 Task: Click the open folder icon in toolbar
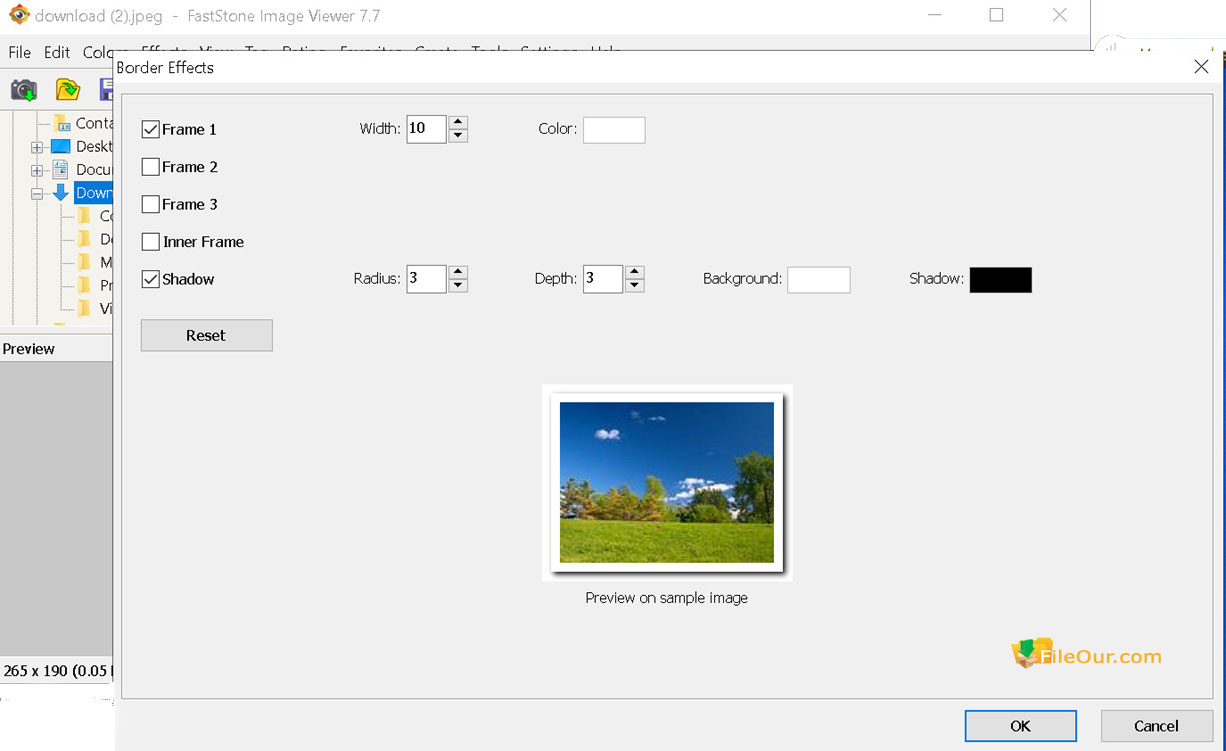(x=67, y=90)
